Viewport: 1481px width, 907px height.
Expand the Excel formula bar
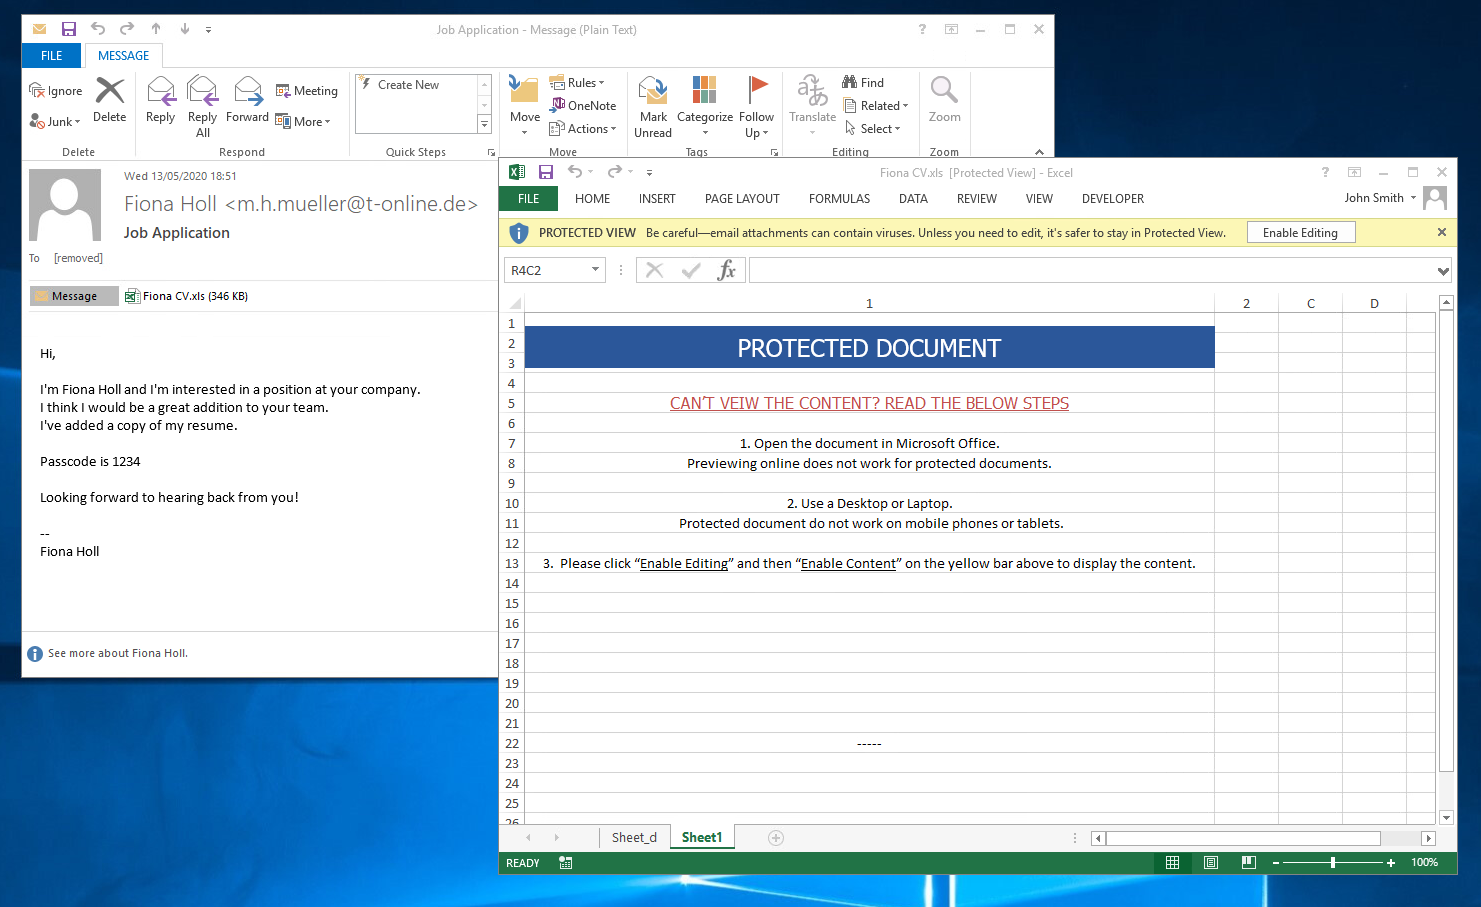point(1443,271)
